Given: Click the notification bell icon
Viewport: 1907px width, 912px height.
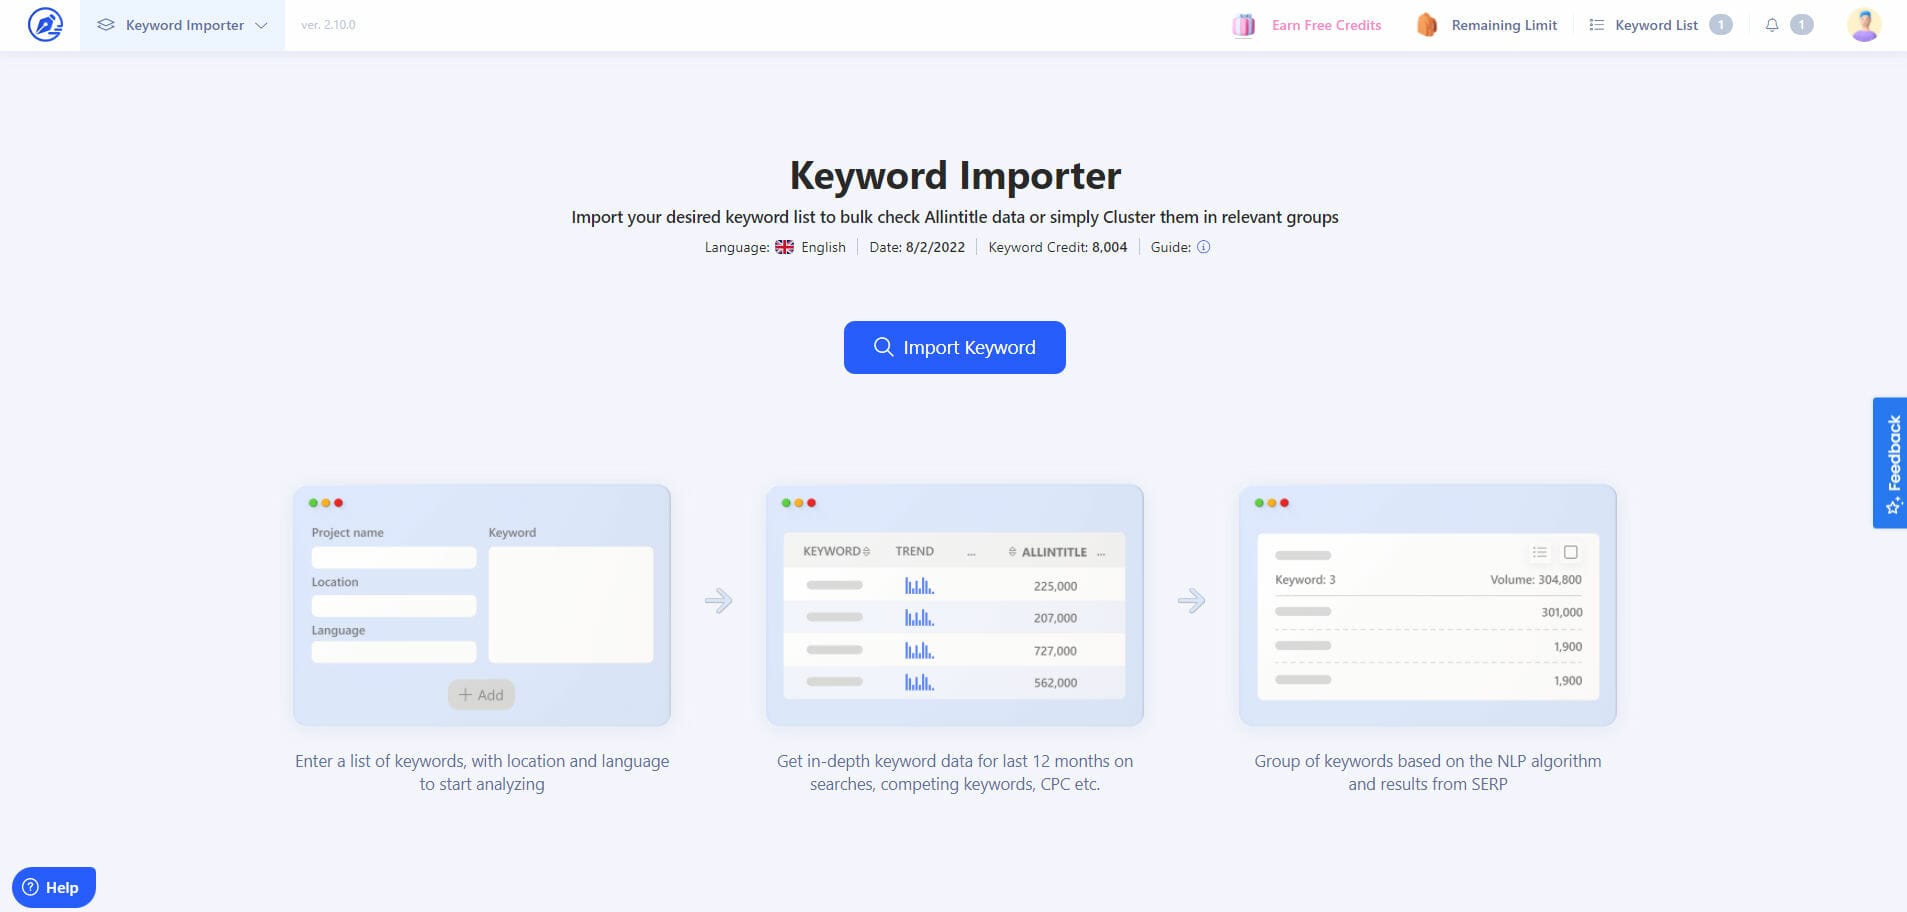Looking at the screenshot, I should point(1772,25).
